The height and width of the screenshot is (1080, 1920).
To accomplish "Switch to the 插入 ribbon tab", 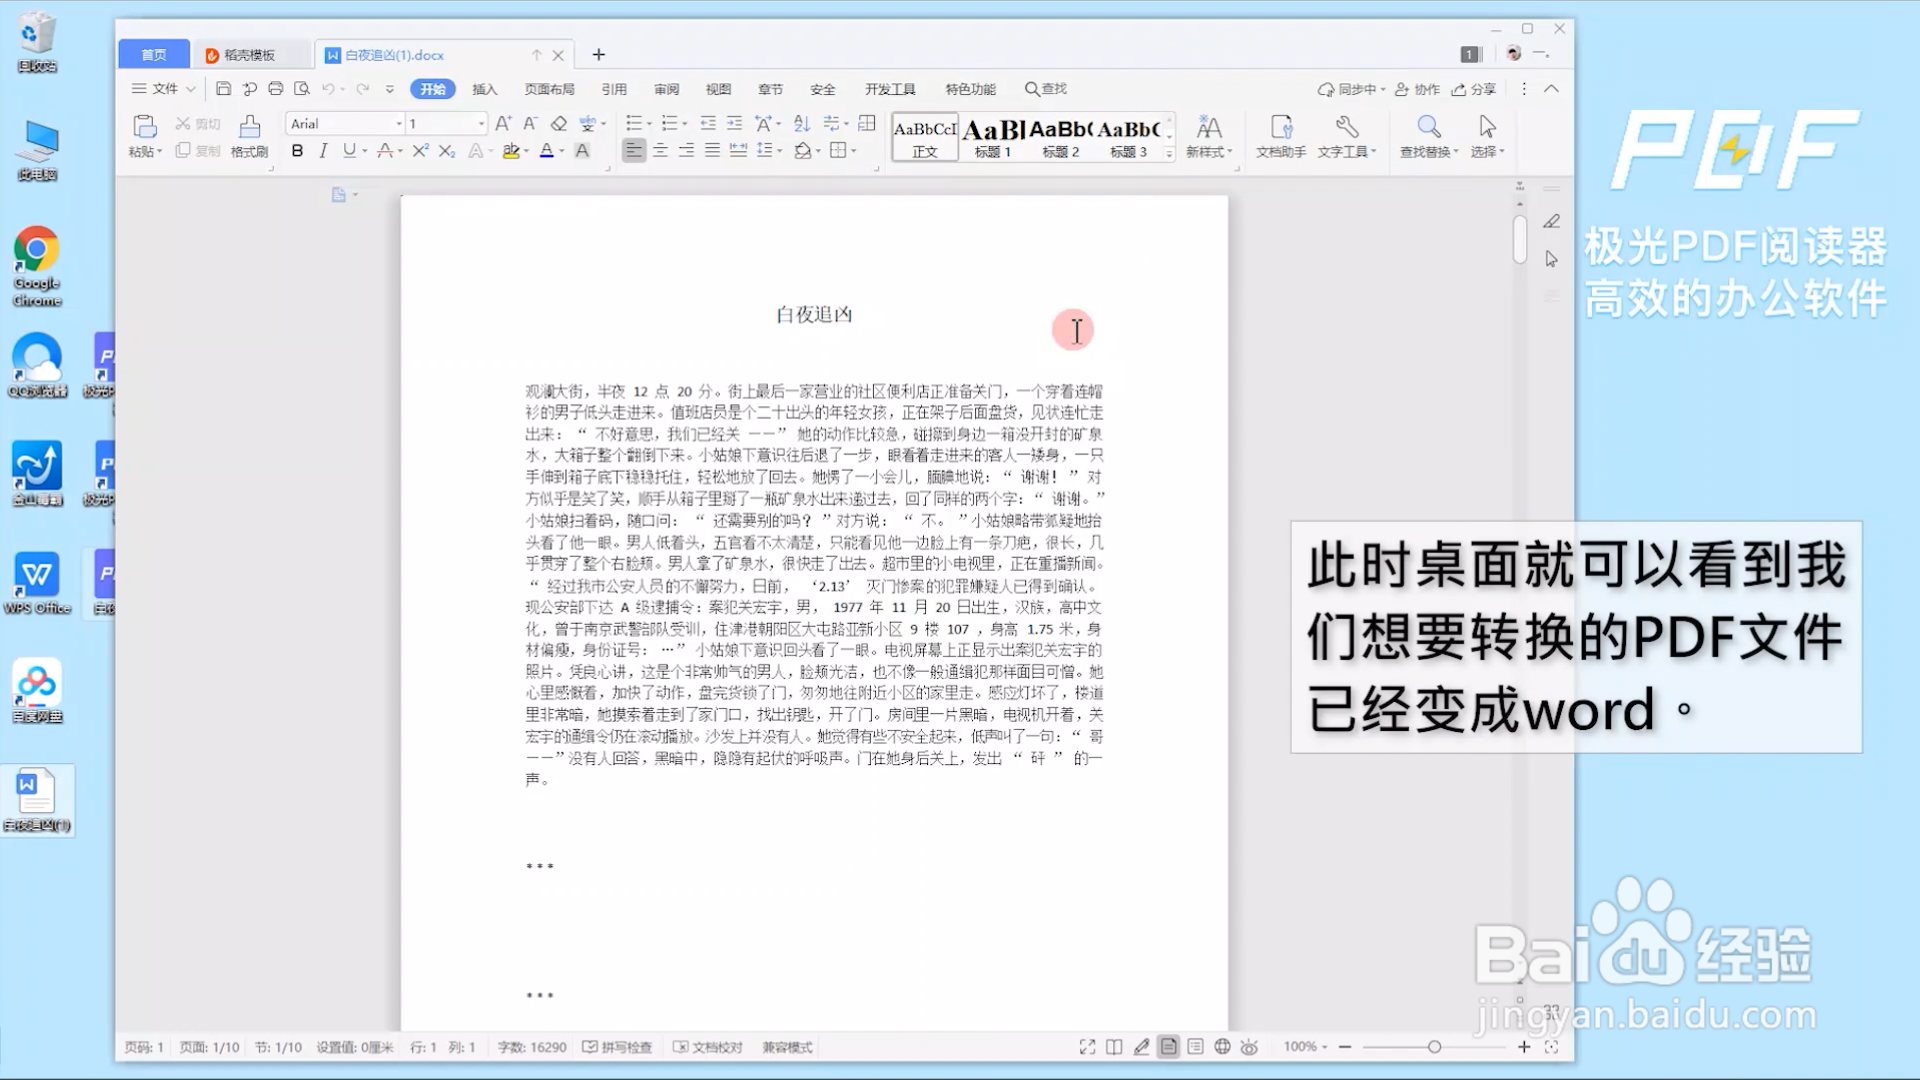I will (484, 89).
